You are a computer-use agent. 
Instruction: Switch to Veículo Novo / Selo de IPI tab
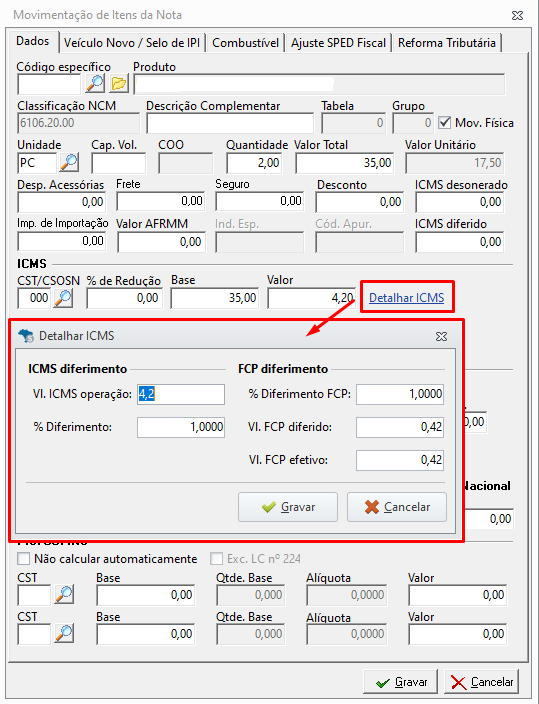[x=132, y=43]
